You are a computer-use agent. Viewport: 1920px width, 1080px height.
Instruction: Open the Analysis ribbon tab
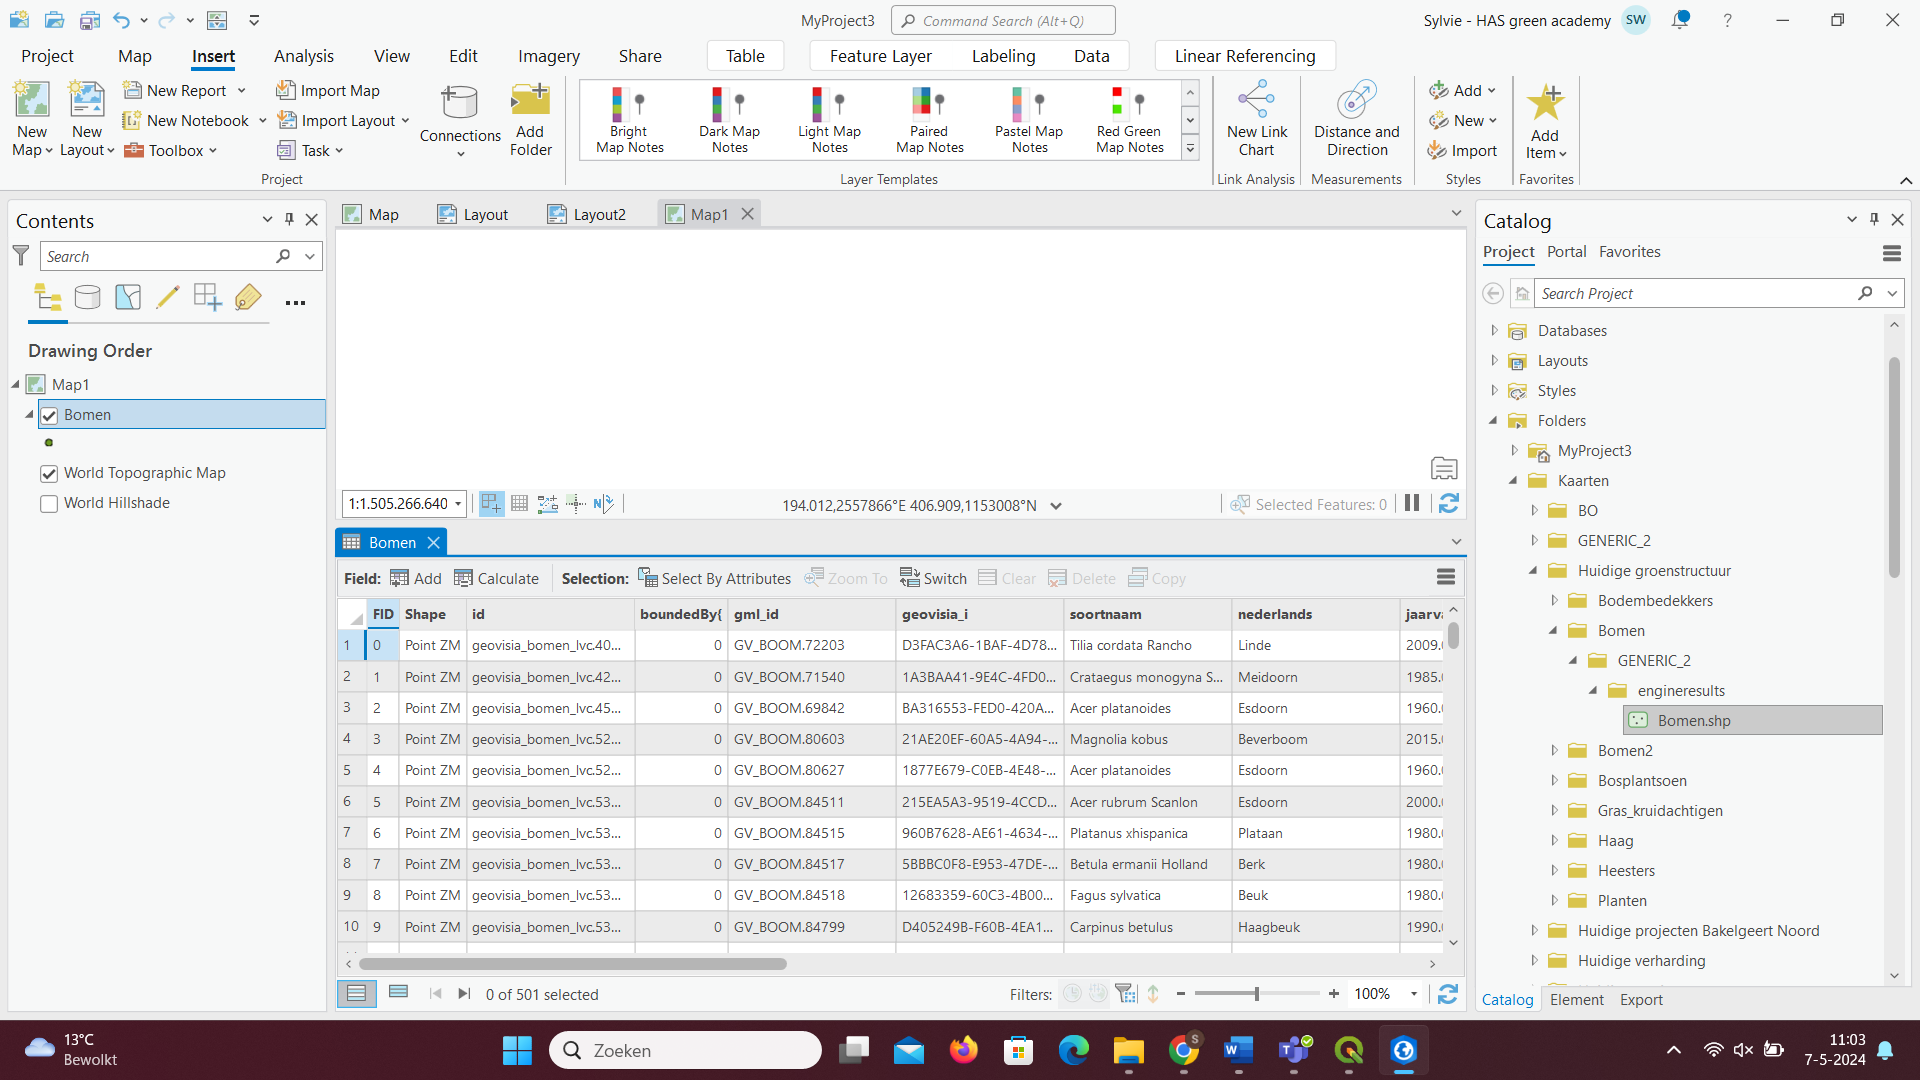point(303,56)
